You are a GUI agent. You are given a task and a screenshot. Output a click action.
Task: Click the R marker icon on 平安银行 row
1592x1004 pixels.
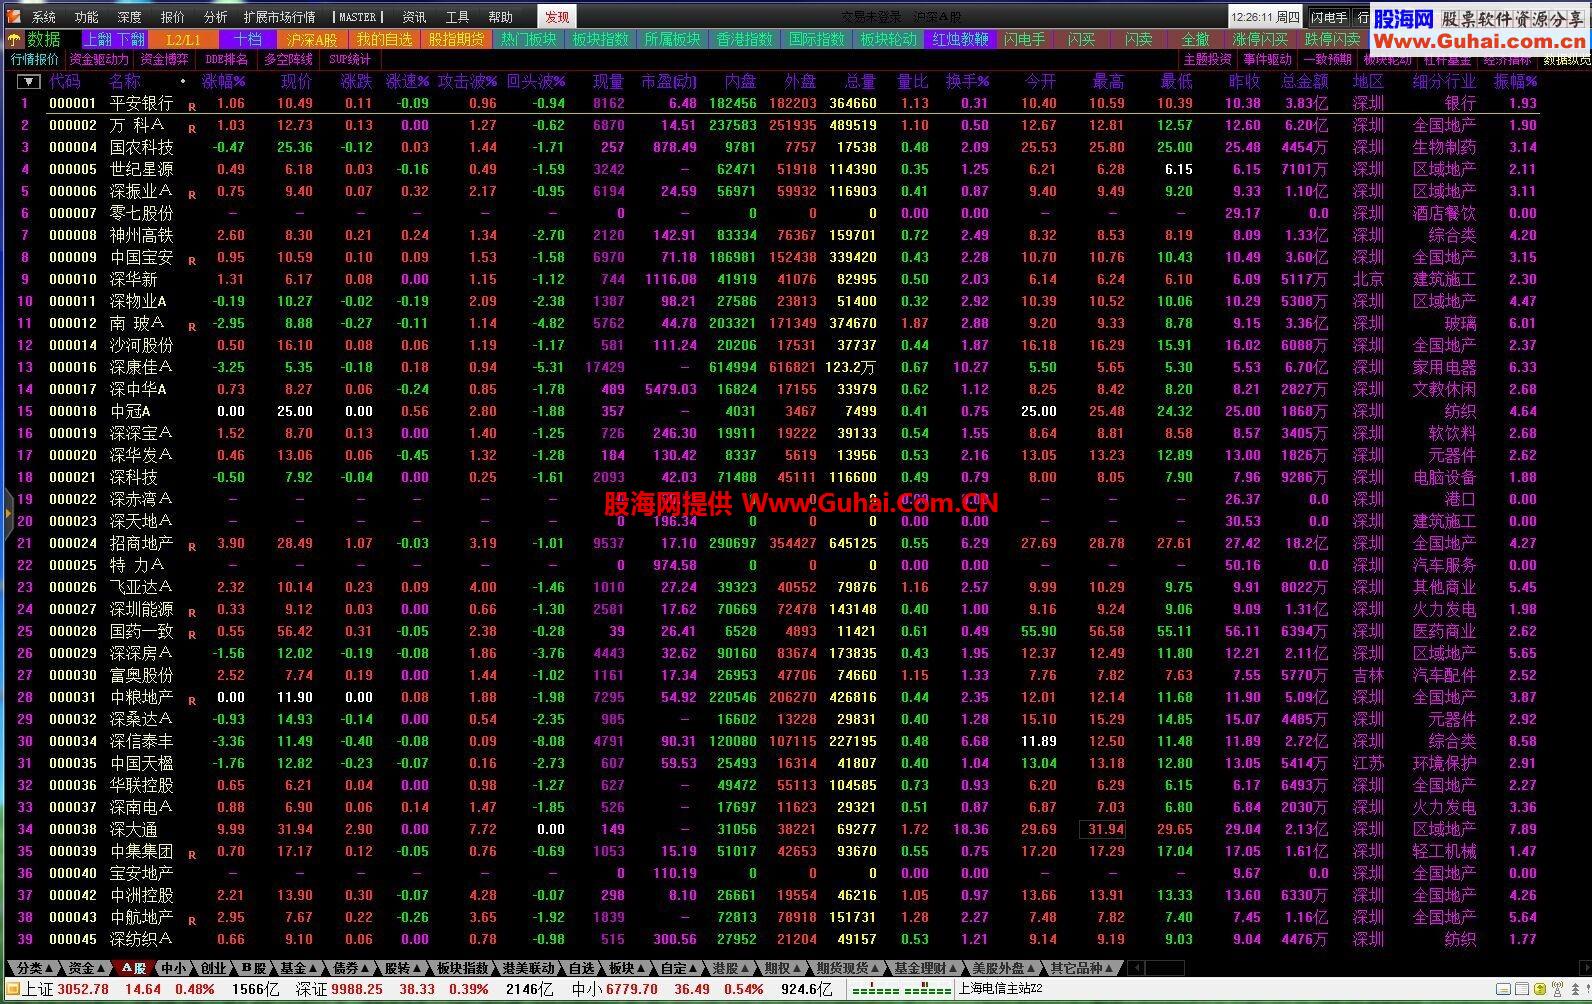point(192,107)
